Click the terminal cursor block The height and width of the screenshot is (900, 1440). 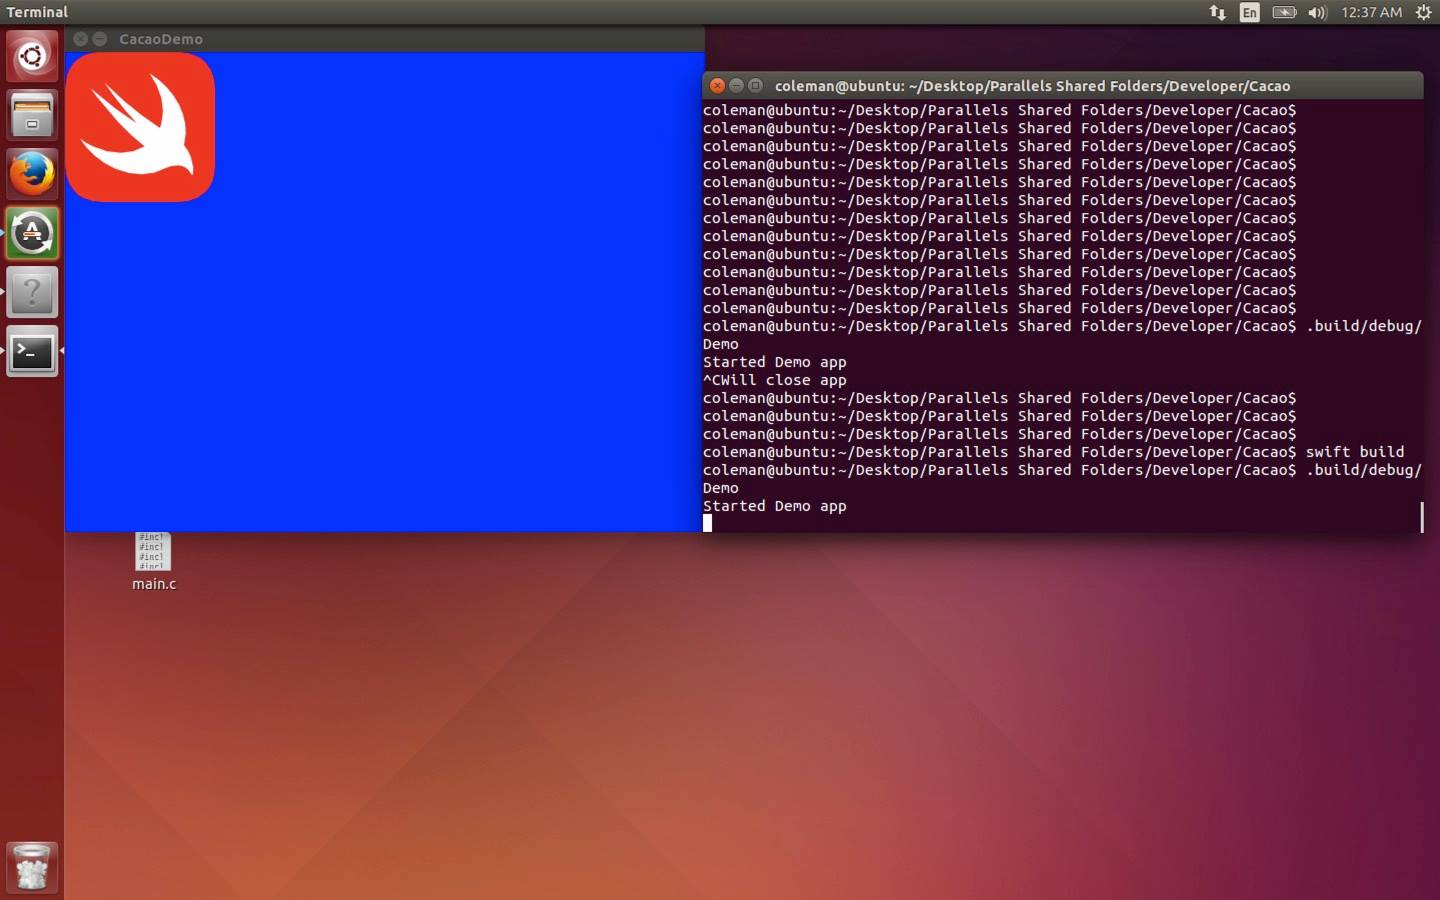(x=707, y=524)
